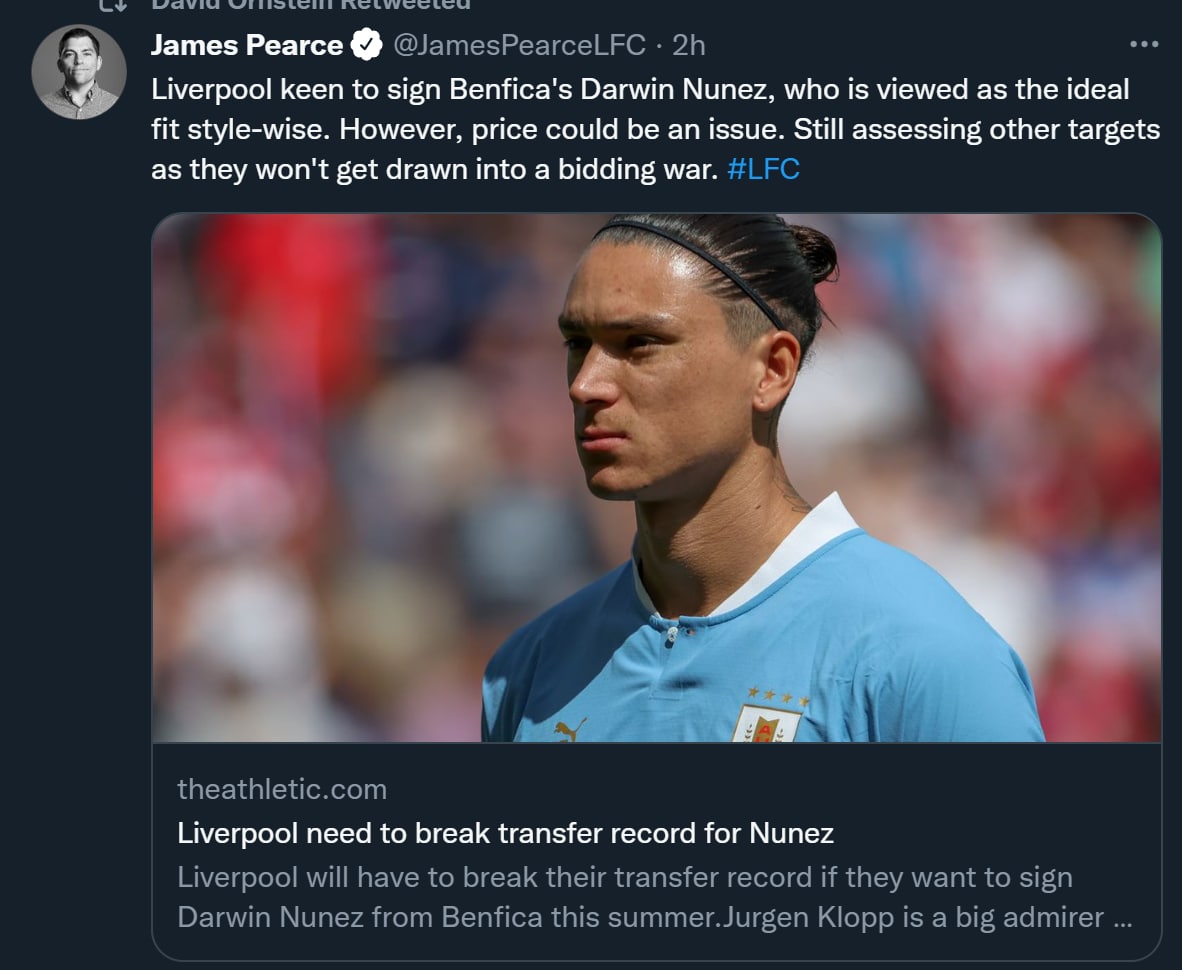
Task: Click the tweet text about Darwin Nunez
Action: click(x=655, y=129)
